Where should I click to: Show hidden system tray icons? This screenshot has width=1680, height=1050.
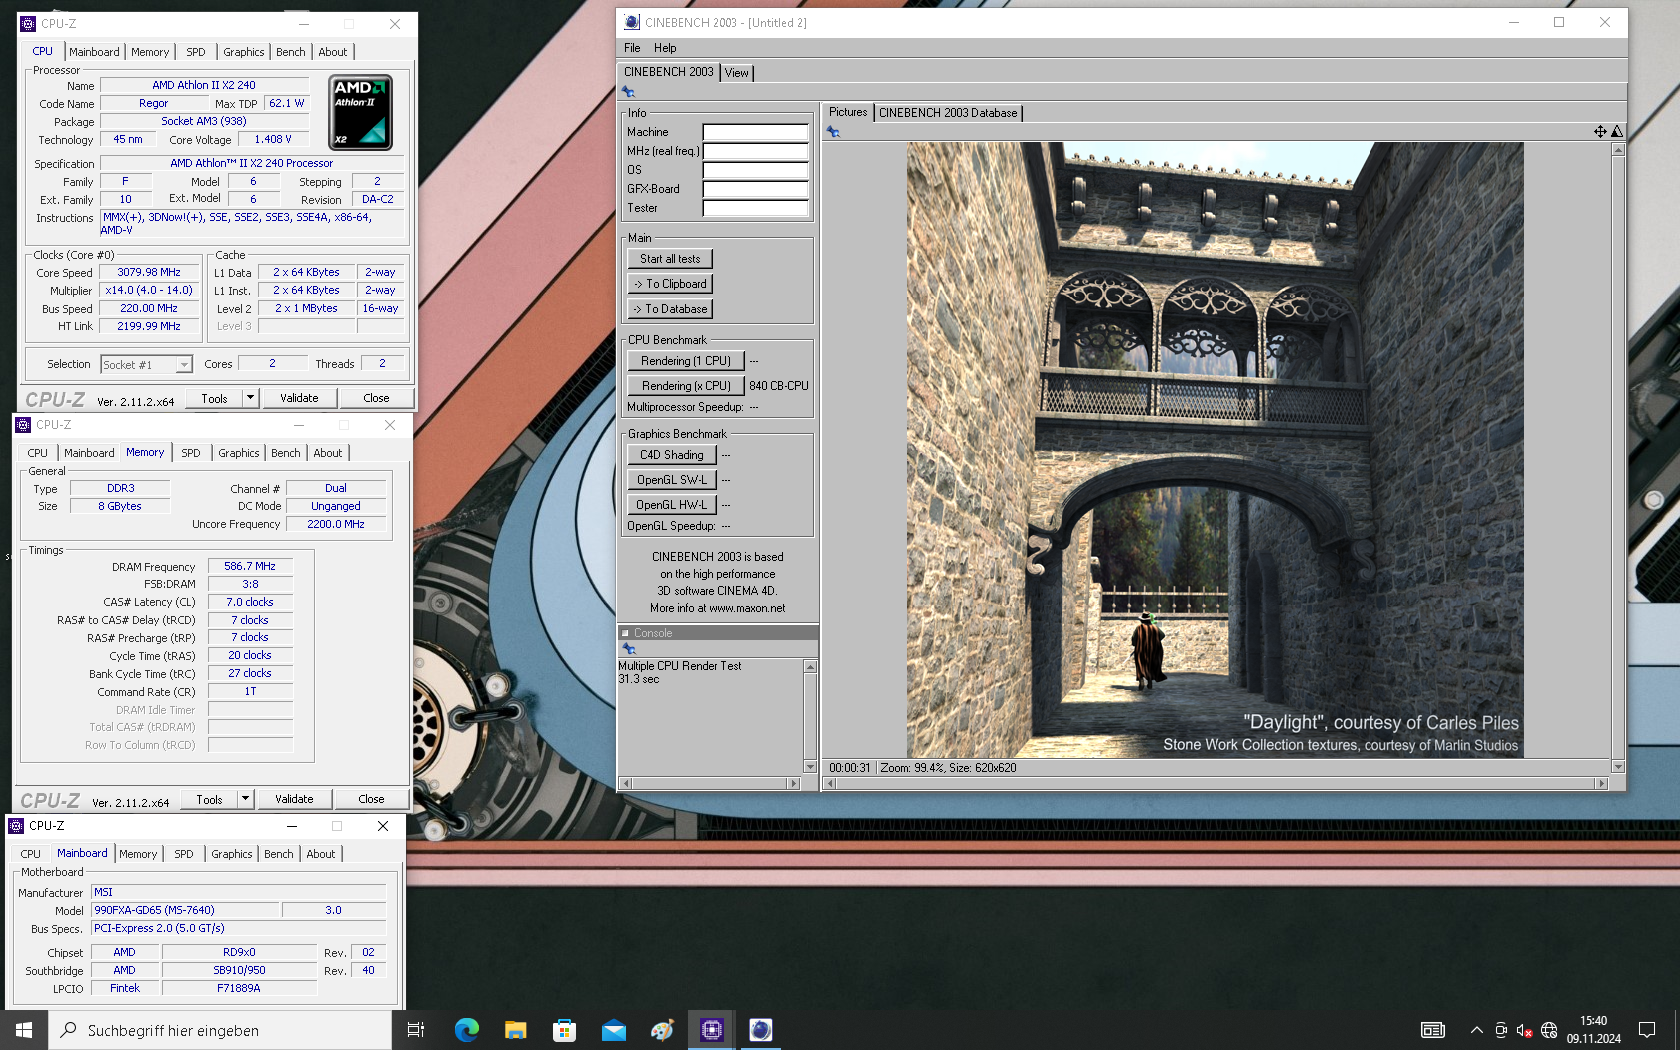click(1476, 1030)
